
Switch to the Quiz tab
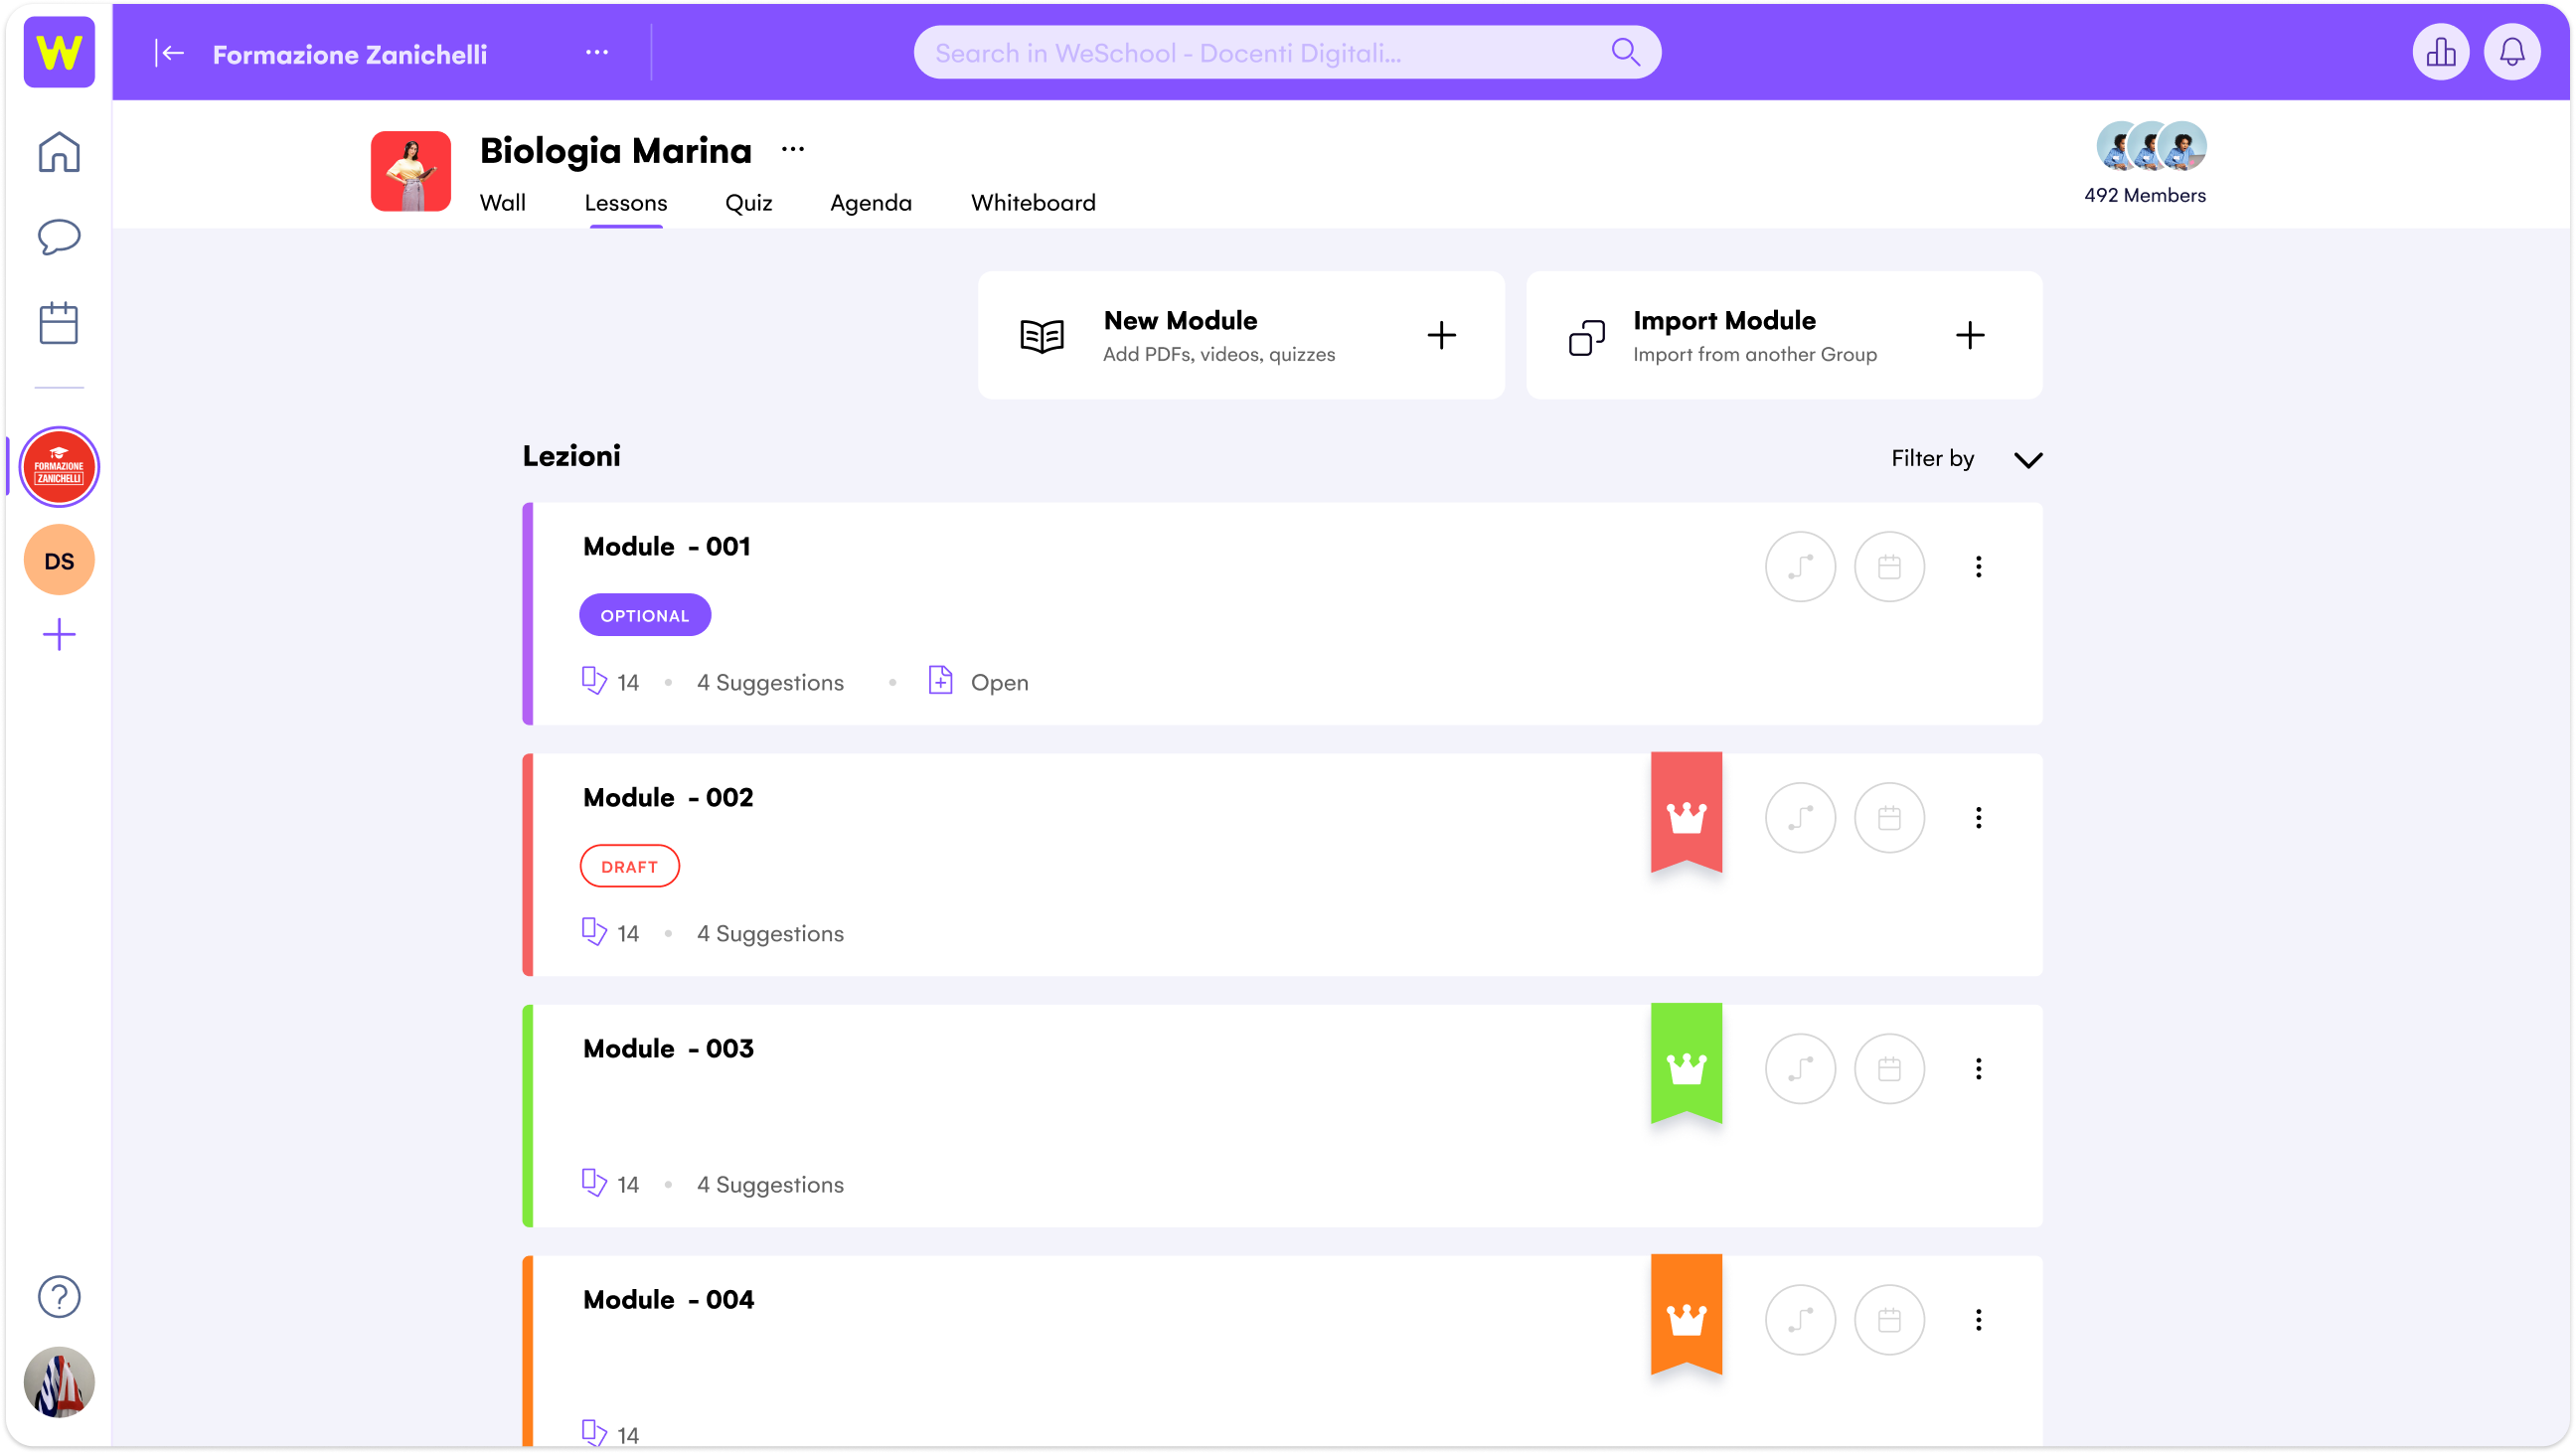pos(748,203)
